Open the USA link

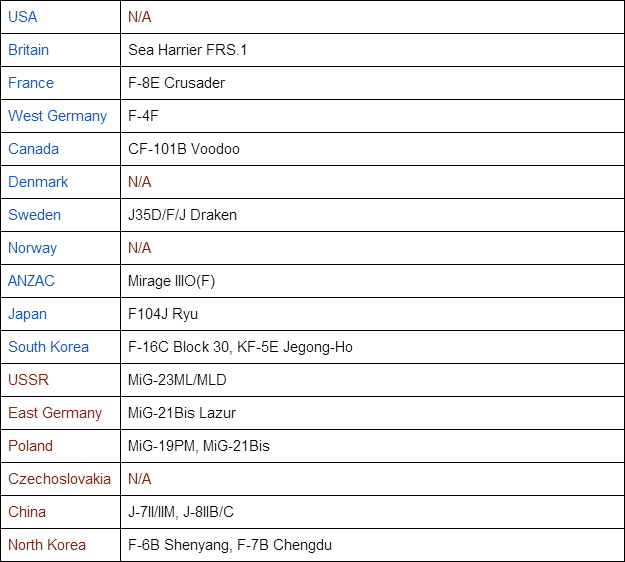click(x=23, y=17)
